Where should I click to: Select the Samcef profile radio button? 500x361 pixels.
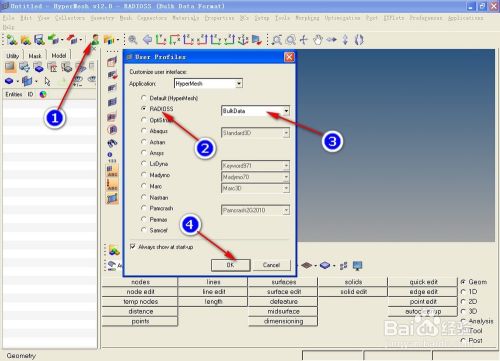pos(144,230)
